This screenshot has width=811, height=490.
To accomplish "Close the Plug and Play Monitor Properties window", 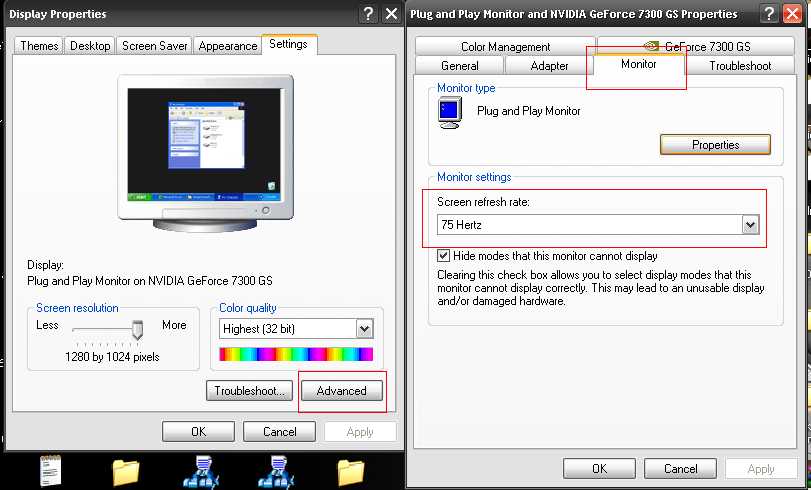I will (x=795, y=14).
